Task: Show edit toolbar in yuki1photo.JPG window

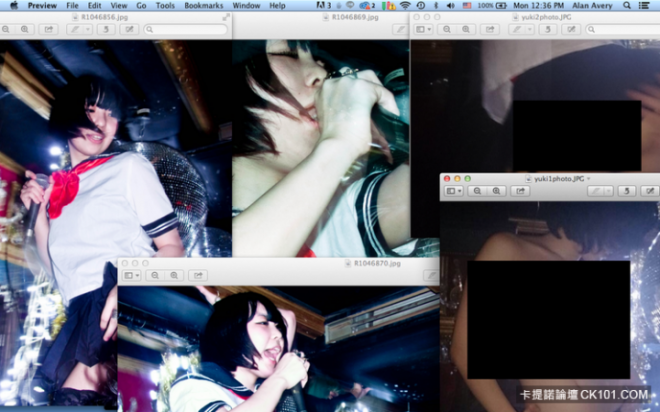Action: [x=650, y=191]
